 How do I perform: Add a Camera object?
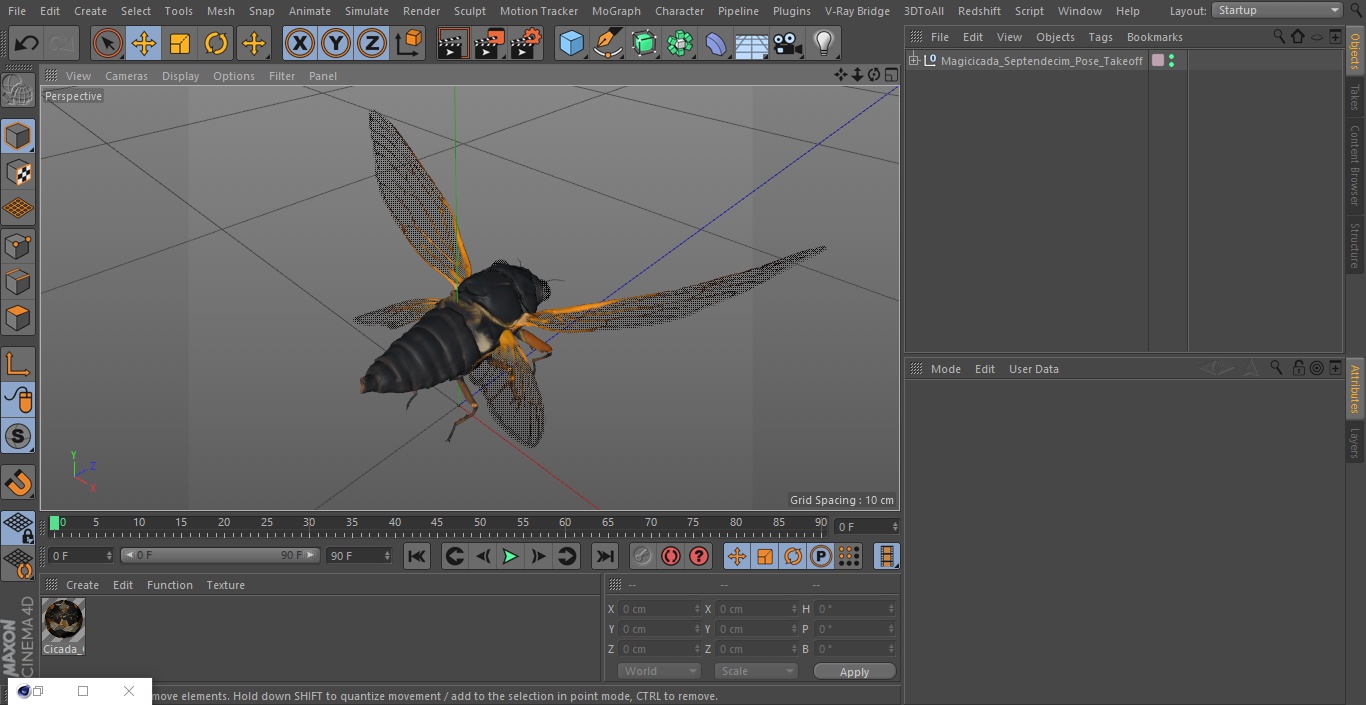coord(788,43)
